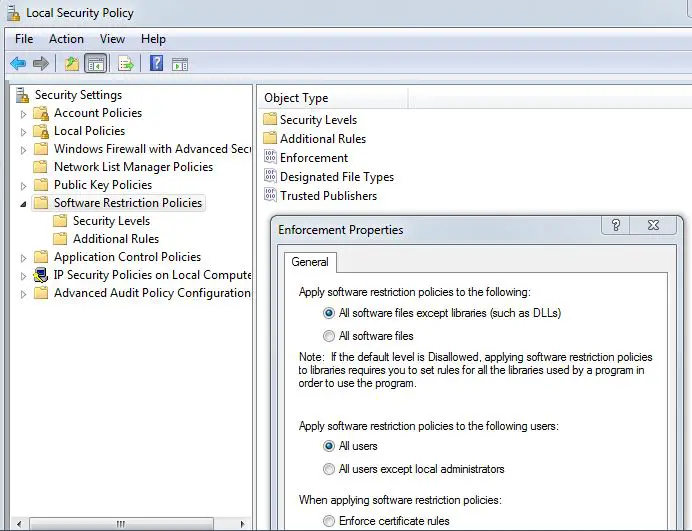
Task: Click the Enforcement label in object list
Action: (x=314, y=158)
